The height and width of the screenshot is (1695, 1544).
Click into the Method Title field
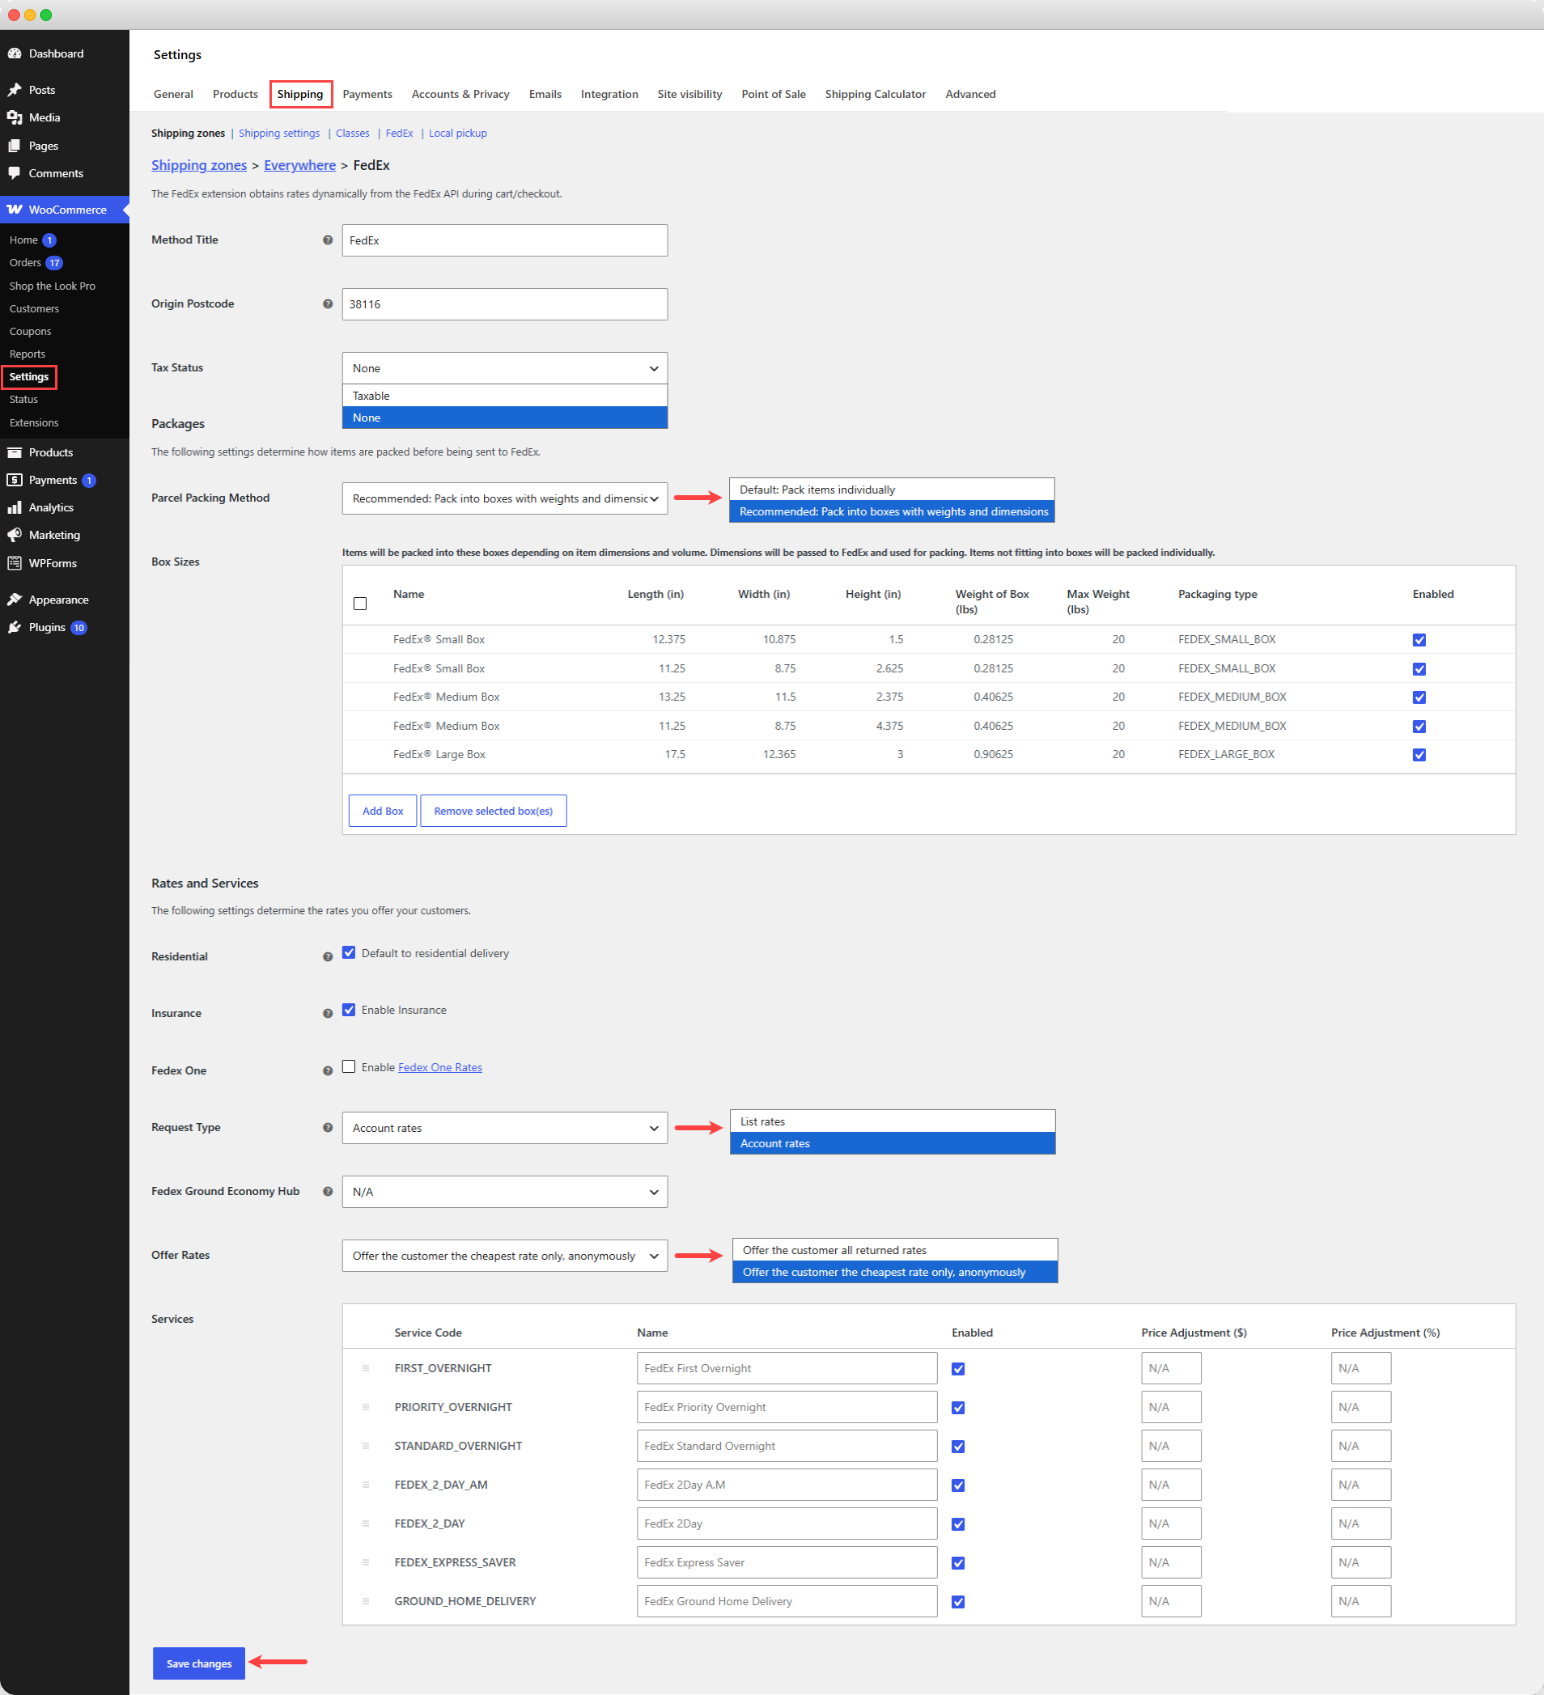(505, 240)
